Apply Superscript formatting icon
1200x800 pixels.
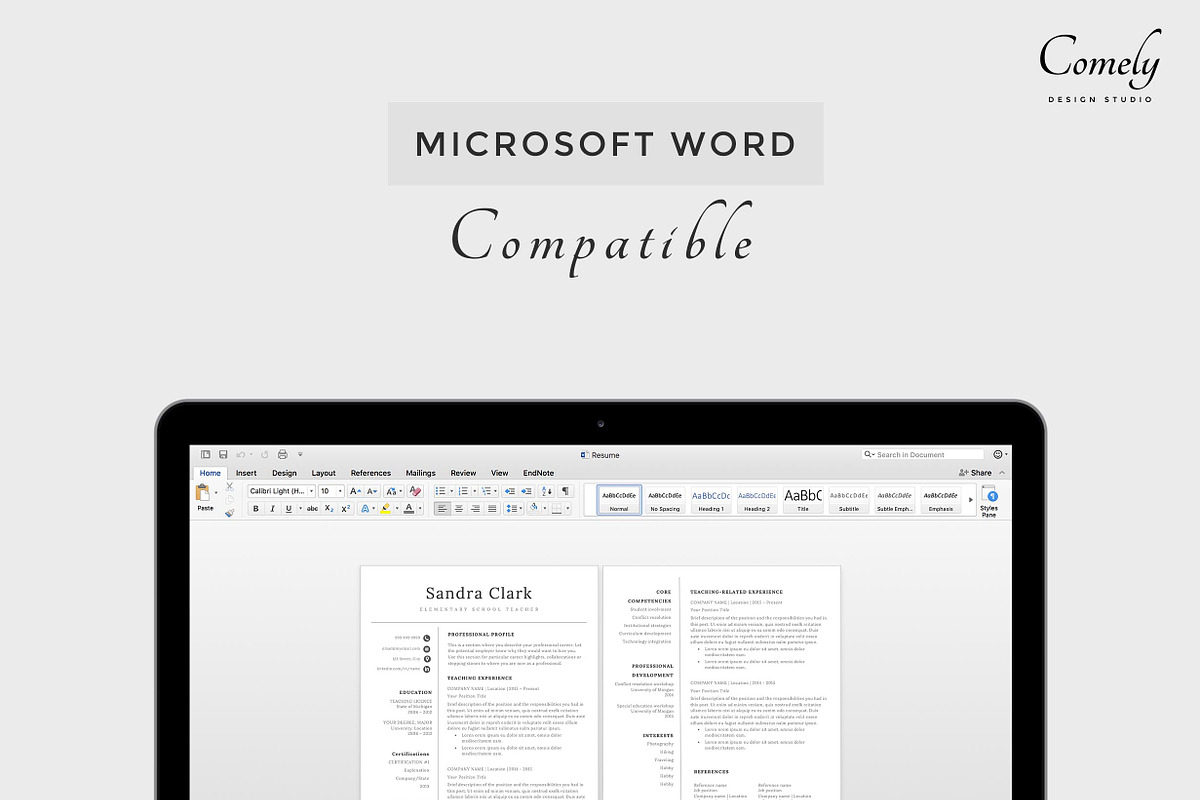click(x=346, y=508)
